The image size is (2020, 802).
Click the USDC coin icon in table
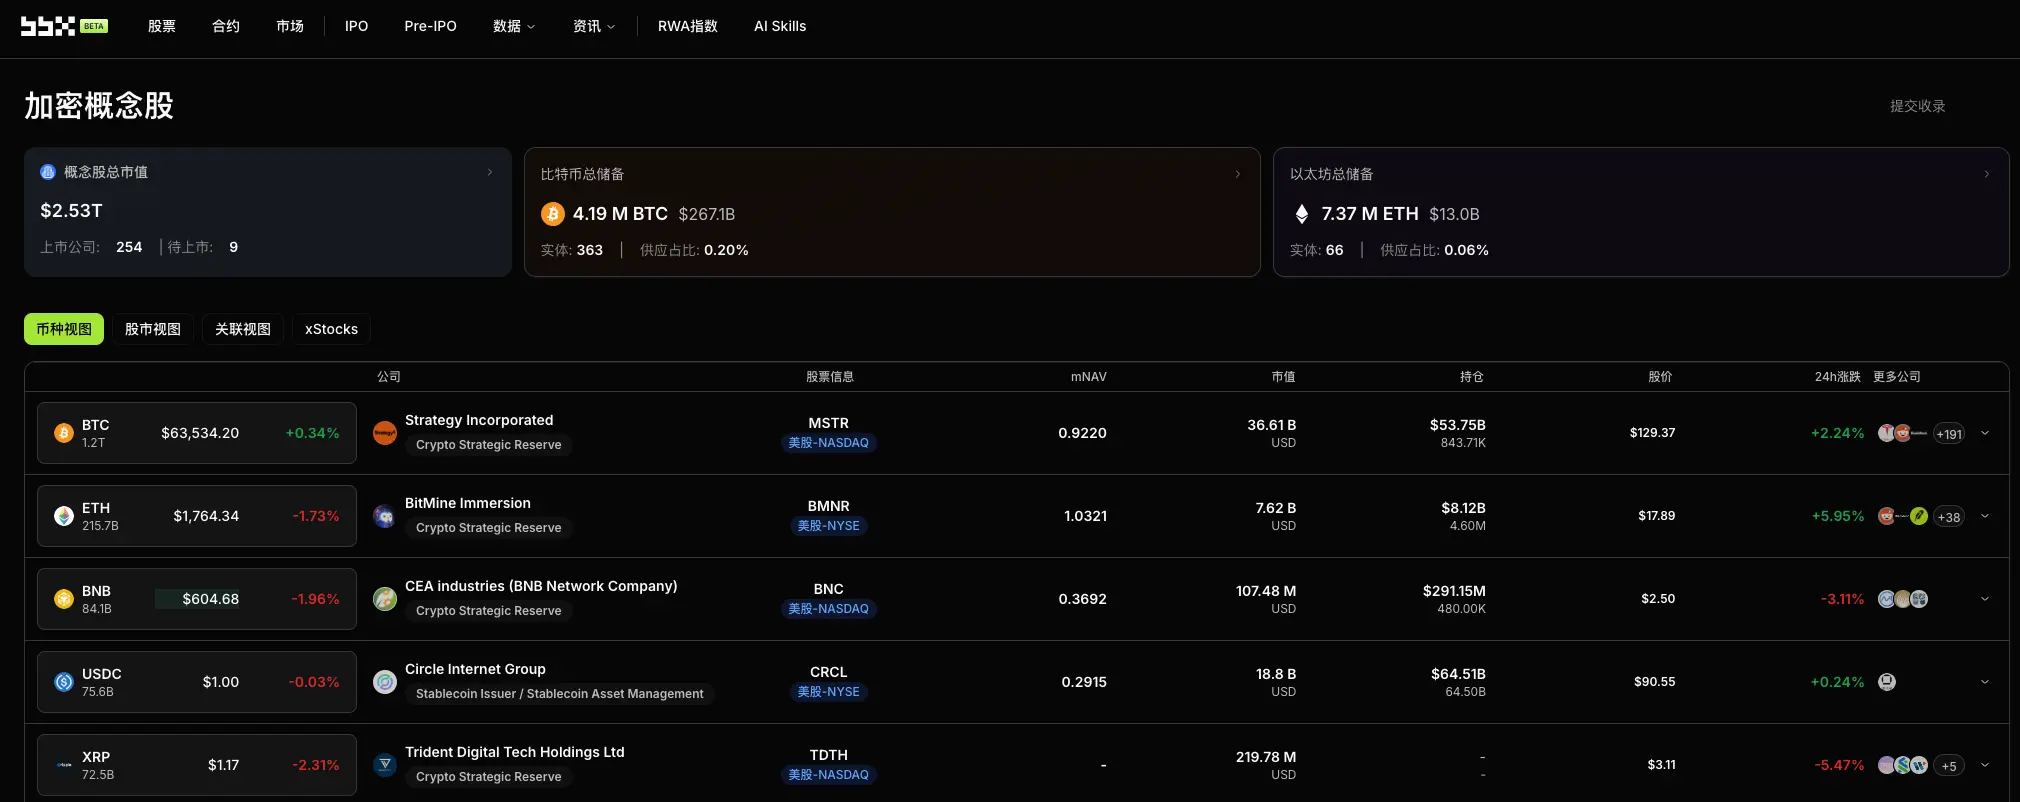pos(64,682)
